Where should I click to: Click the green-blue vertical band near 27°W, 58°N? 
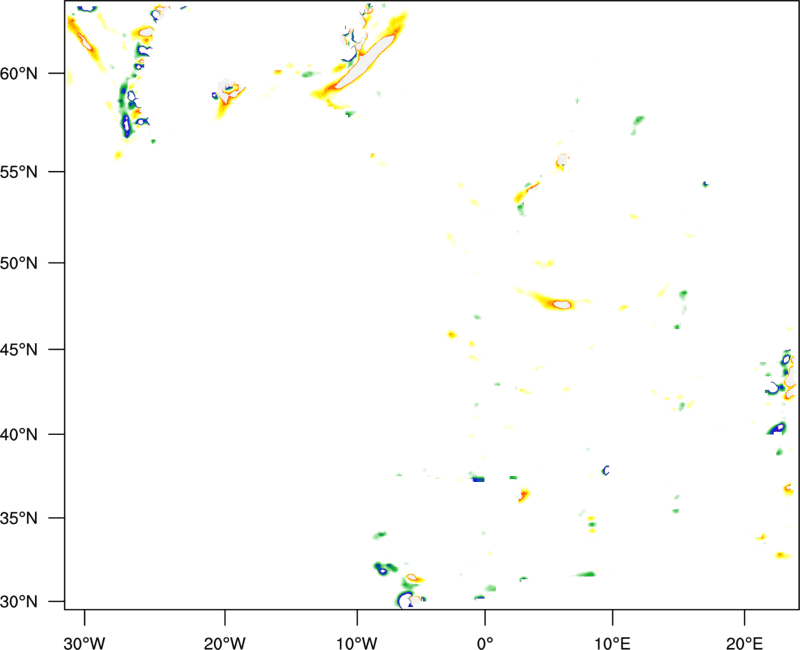click(127, 110)
